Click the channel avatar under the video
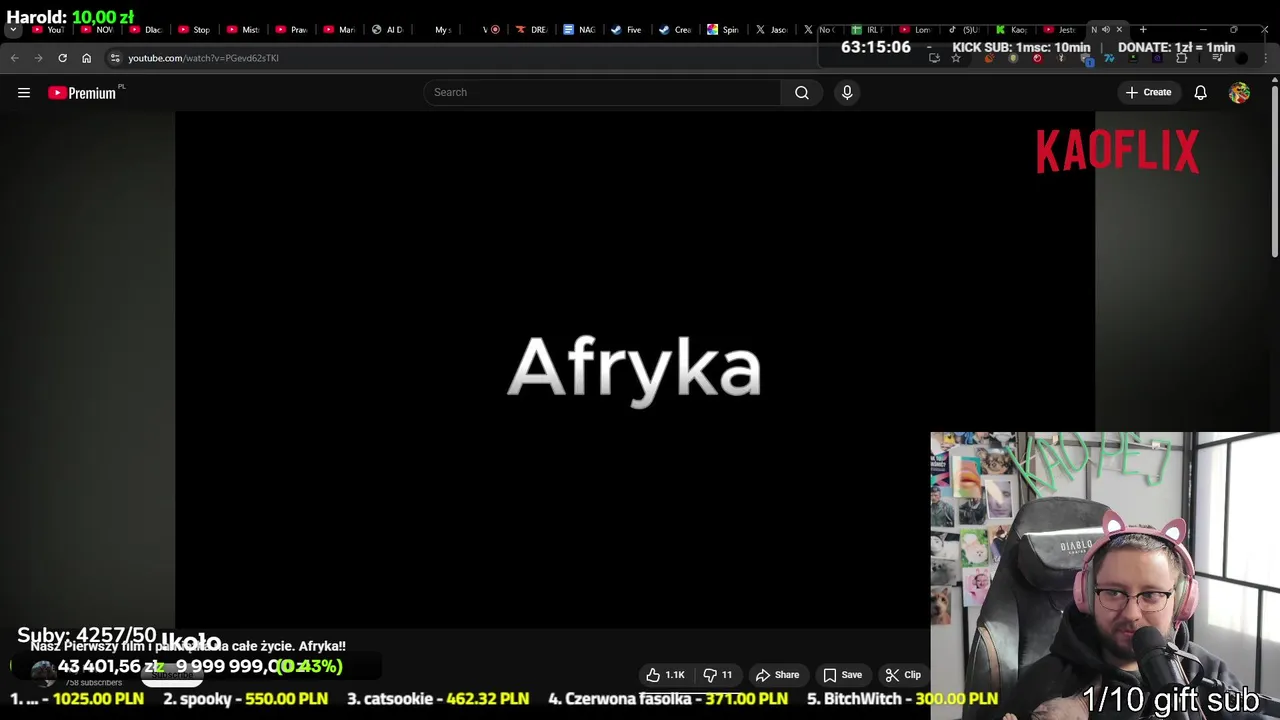The height and width of the screenshot is (720, 1280). tap(42, 672)
